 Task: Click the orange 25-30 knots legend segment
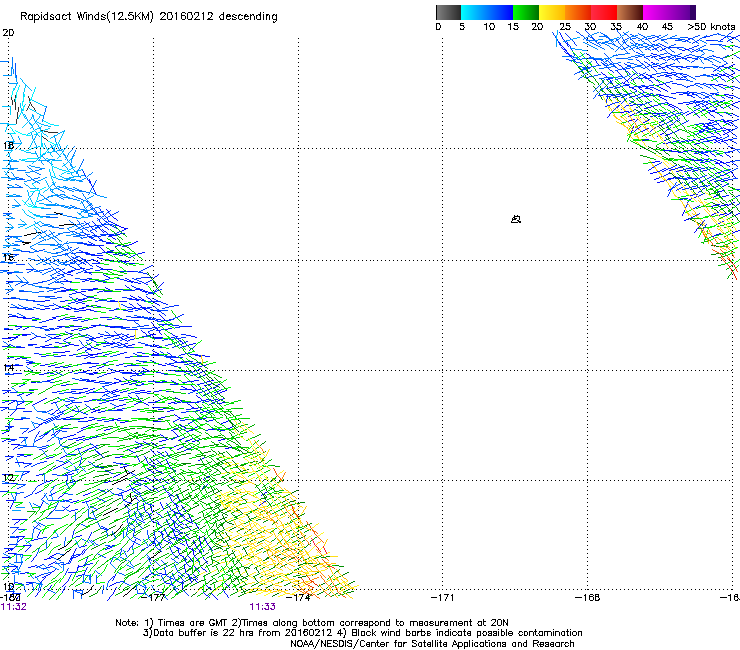point(578,12)
